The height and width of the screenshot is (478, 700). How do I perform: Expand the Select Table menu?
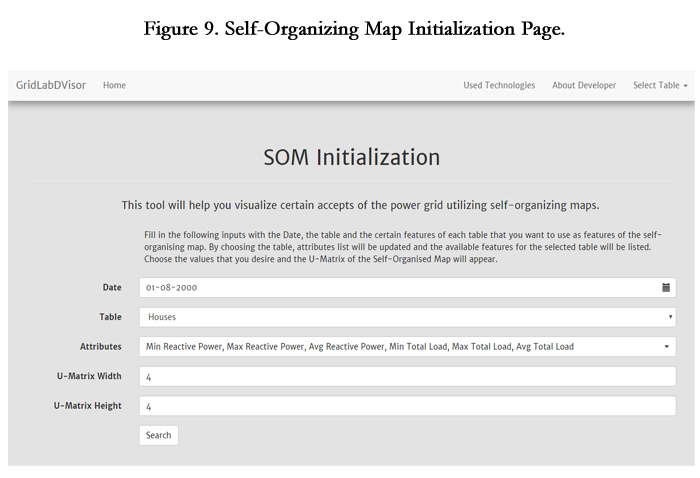[x=660, y=85]
